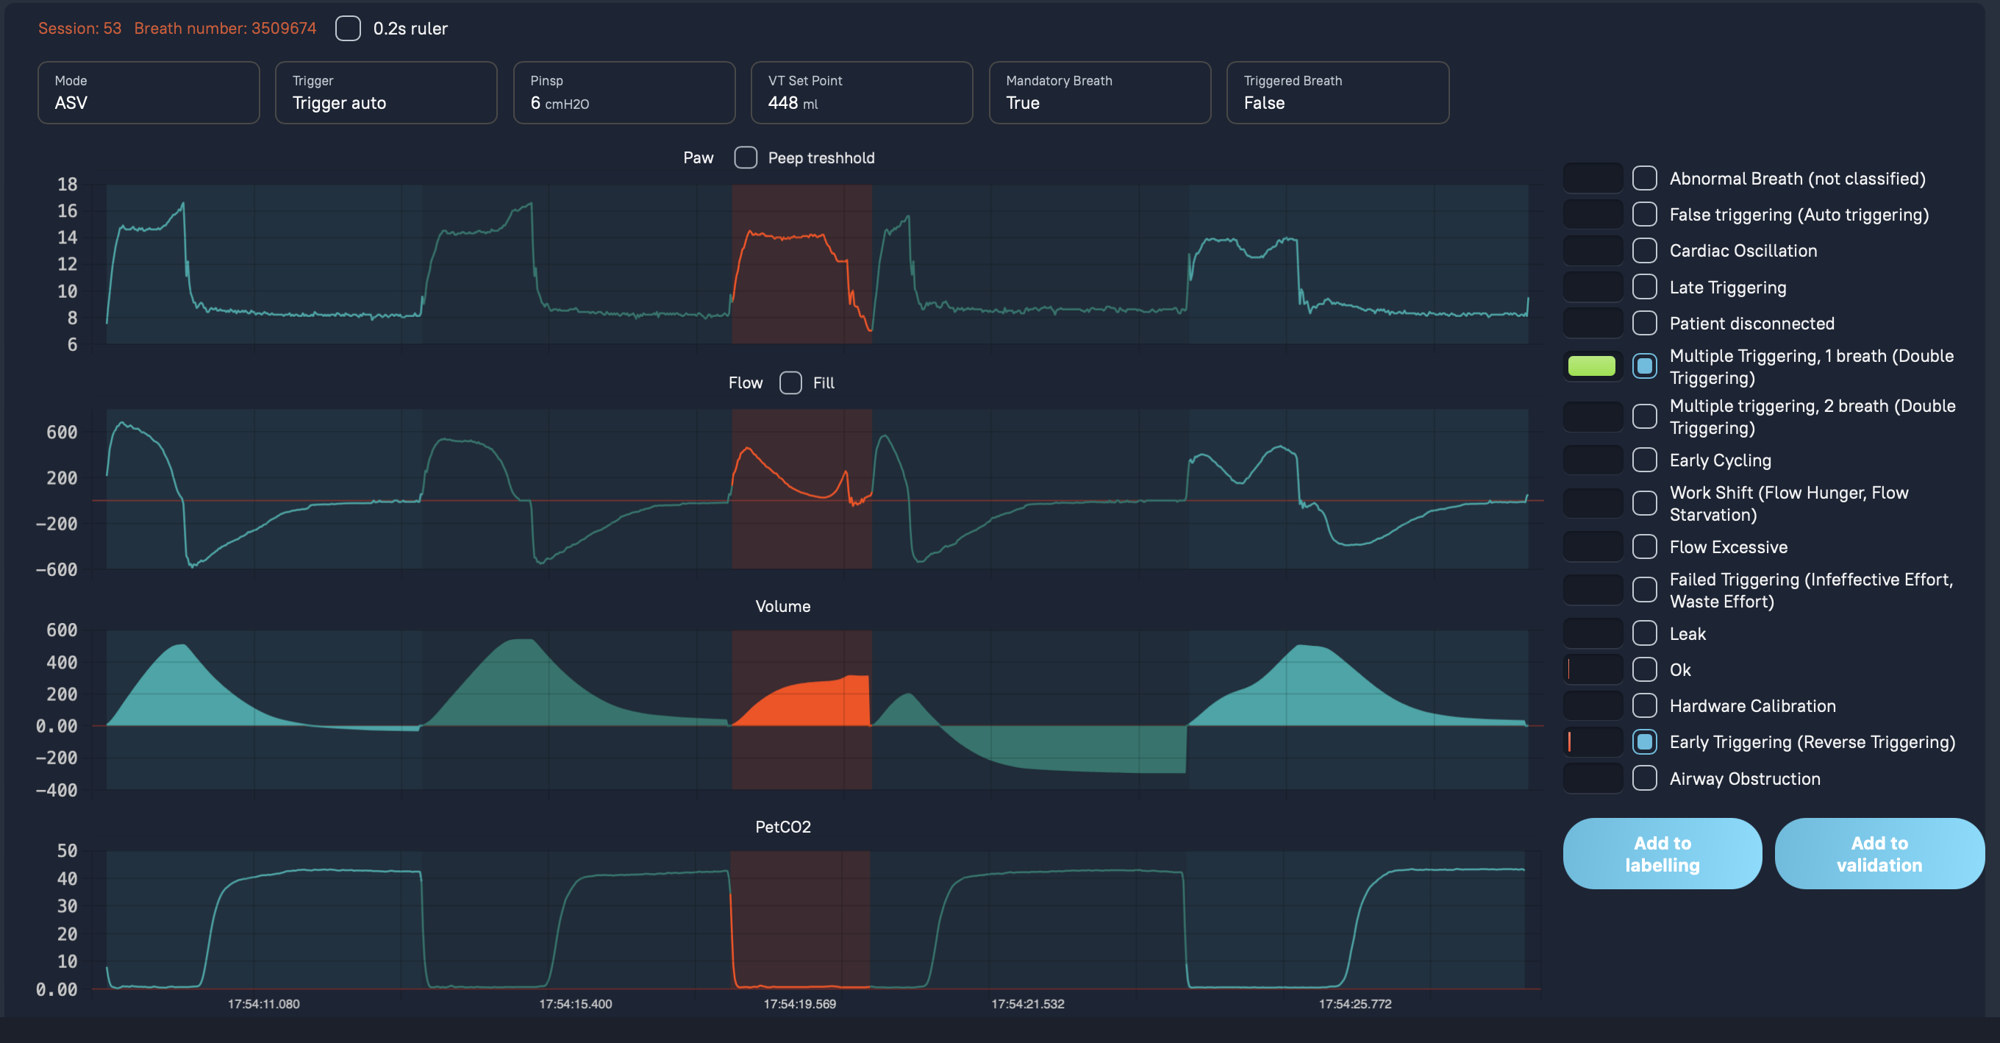This screenshot has width=2000, height=1043.
Task: Check the Ok label checkbox
Action: point(1645,669)
